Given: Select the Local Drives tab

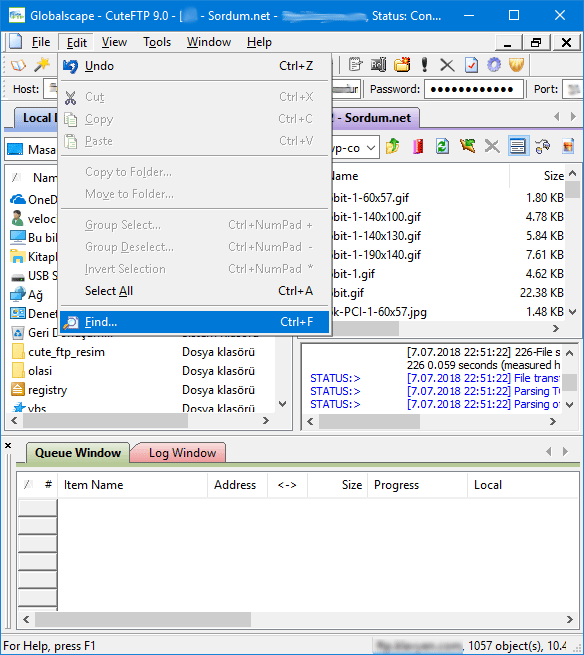Looking at the screenshot, I should coord(37,118).
